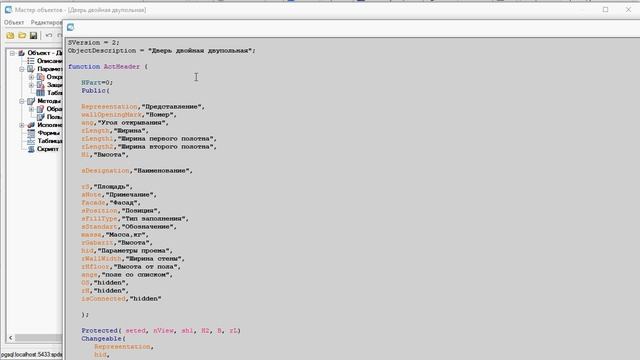Select the Обра... methods tree item
The height and width of the screenshot is (360, 640).
point(54,109)
